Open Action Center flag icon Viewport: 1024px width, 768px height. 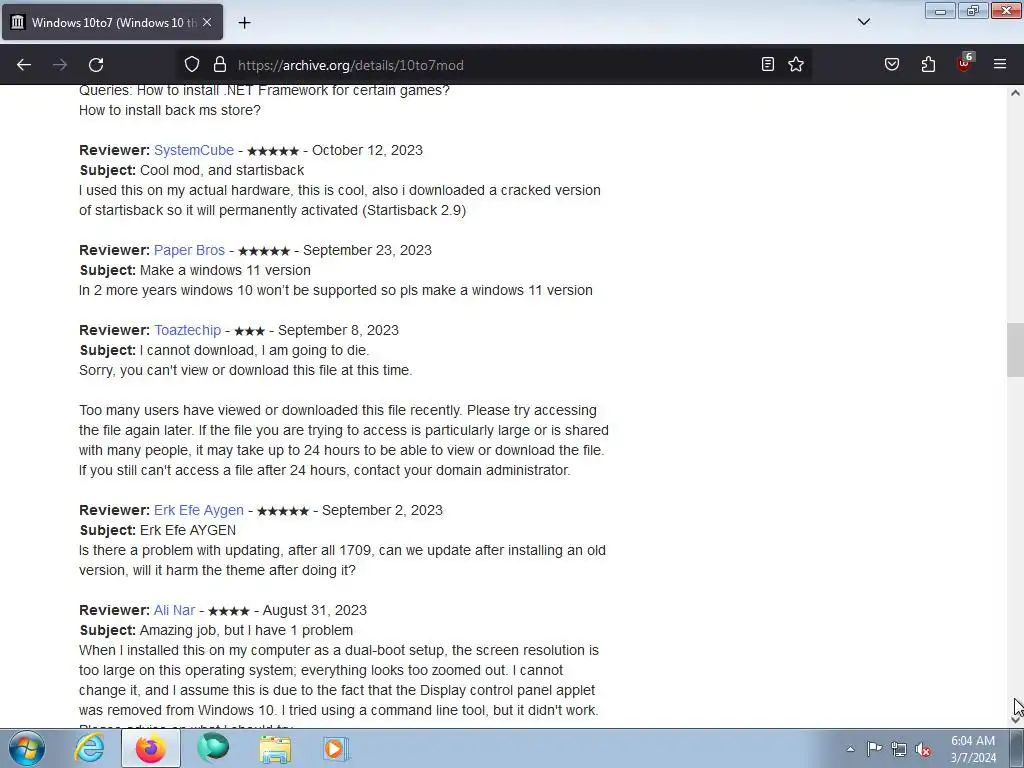click(874, 749)
